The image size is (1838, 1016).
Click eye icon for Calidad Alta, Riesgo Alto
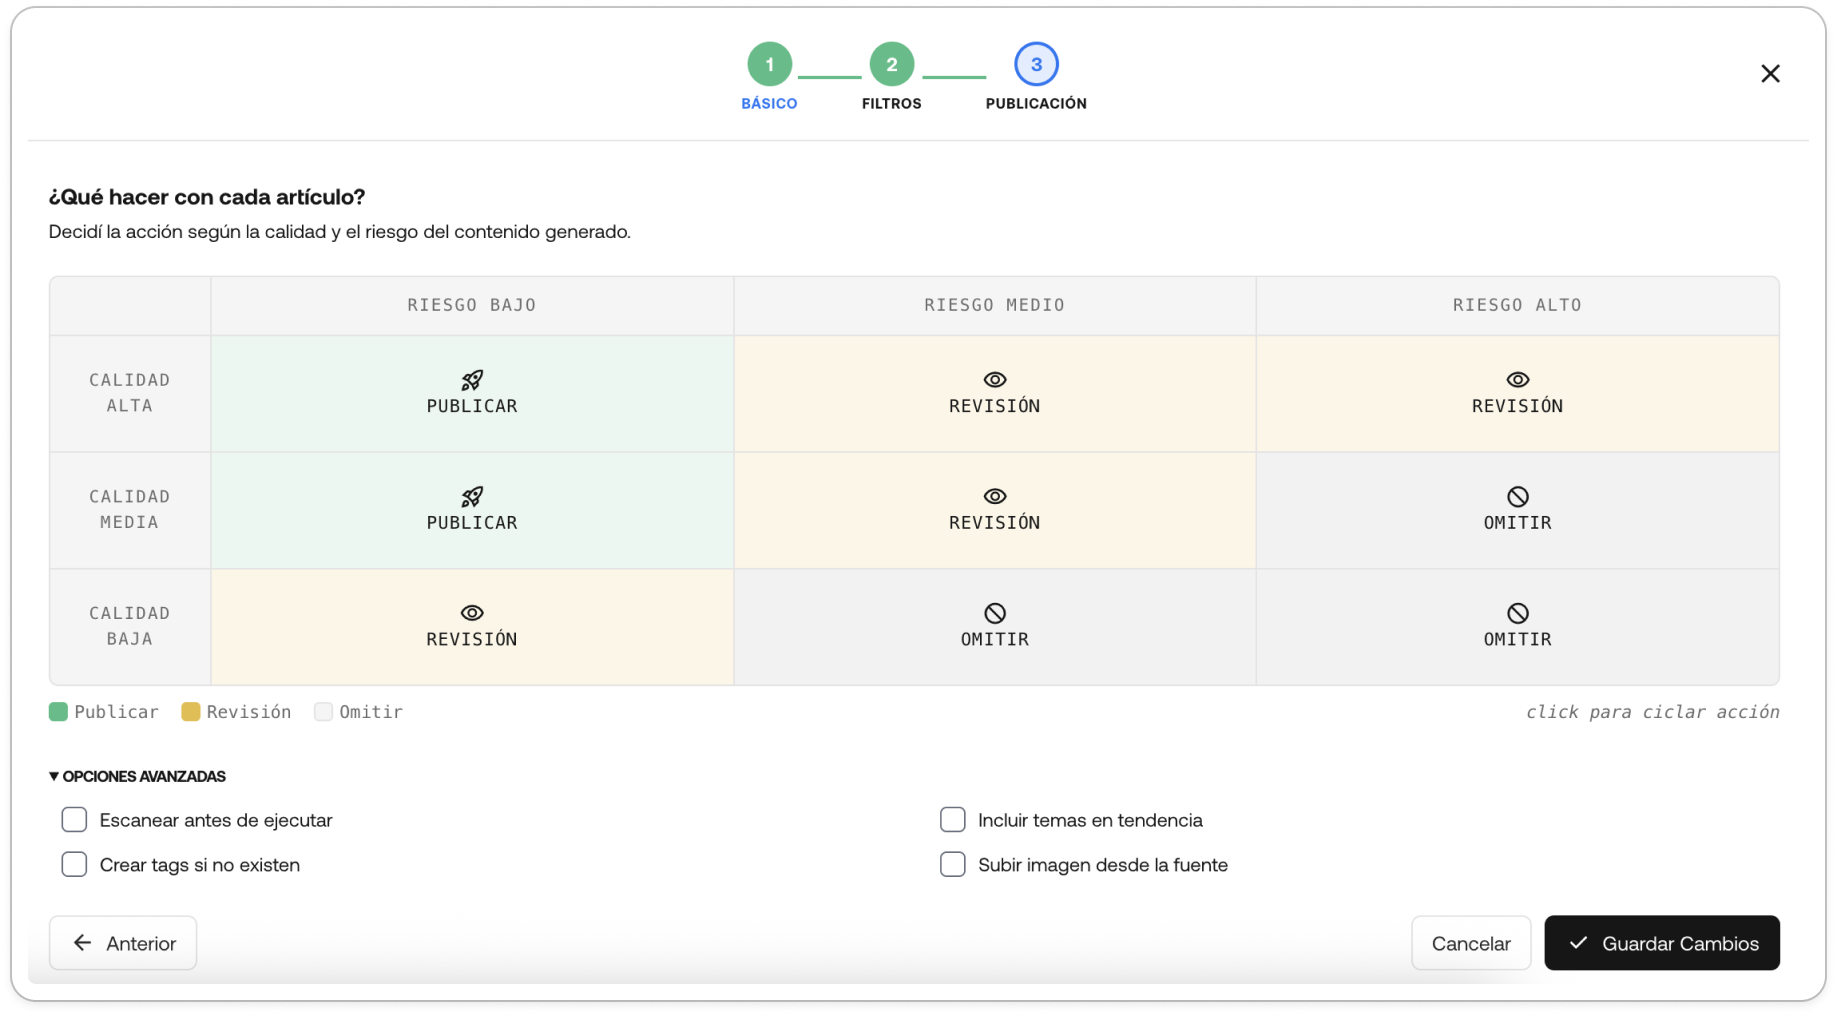pyautogui.click(x=1517, y=380)
